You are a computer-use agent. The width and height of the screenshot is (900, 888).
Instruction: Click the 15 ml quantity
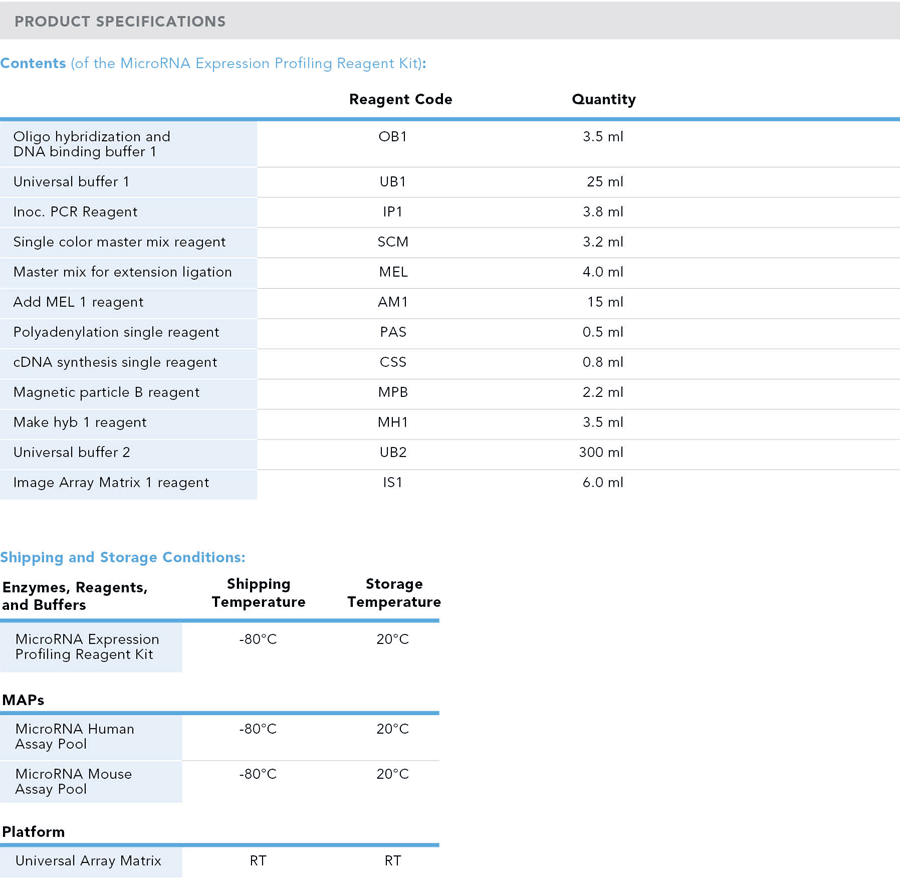click(605, 302)
